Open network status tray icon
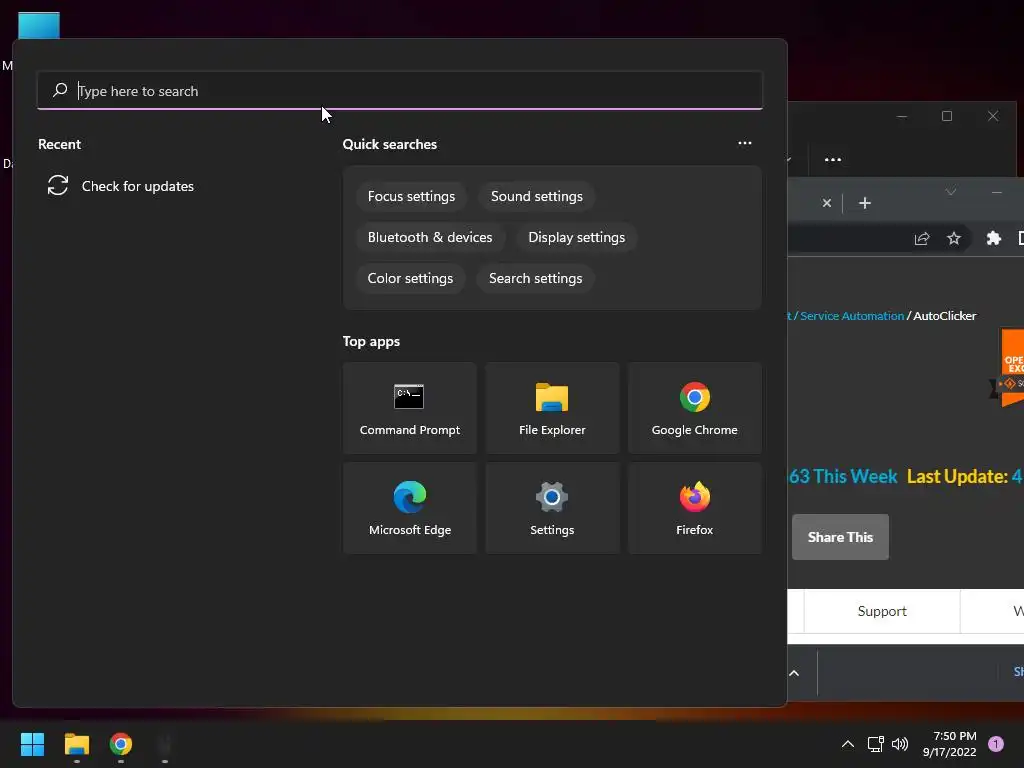Image resolution: width=1024 pixels, height=768 pixels. tap(876, 744)
